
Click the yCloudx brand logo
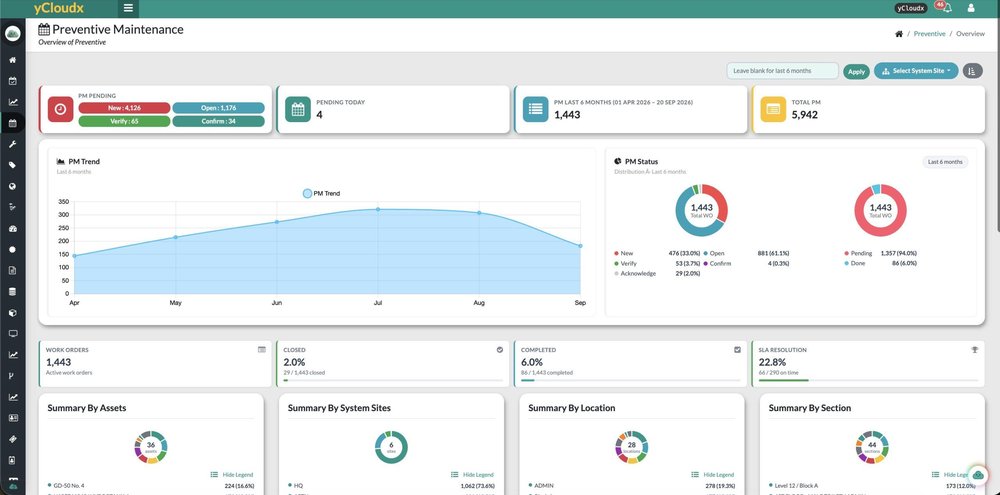pyautogui.click(x=58, y=8)
